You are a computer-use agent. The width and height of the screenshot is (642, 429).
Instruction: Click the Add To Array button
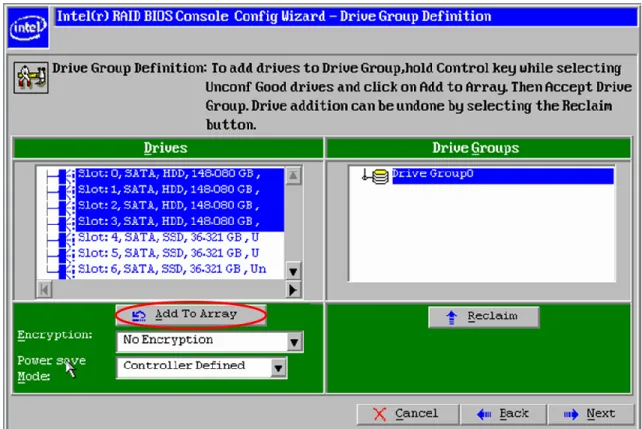(191, 315)
